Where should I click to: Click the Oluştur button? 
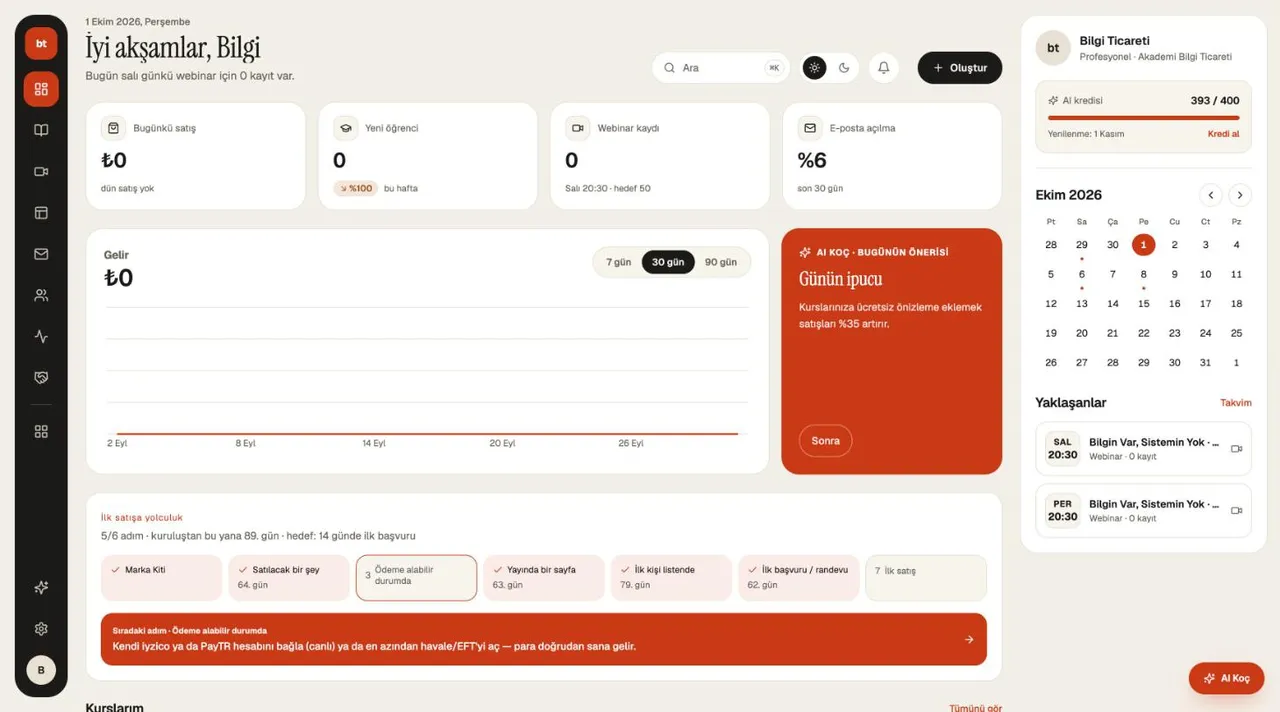tap(960, 68)
